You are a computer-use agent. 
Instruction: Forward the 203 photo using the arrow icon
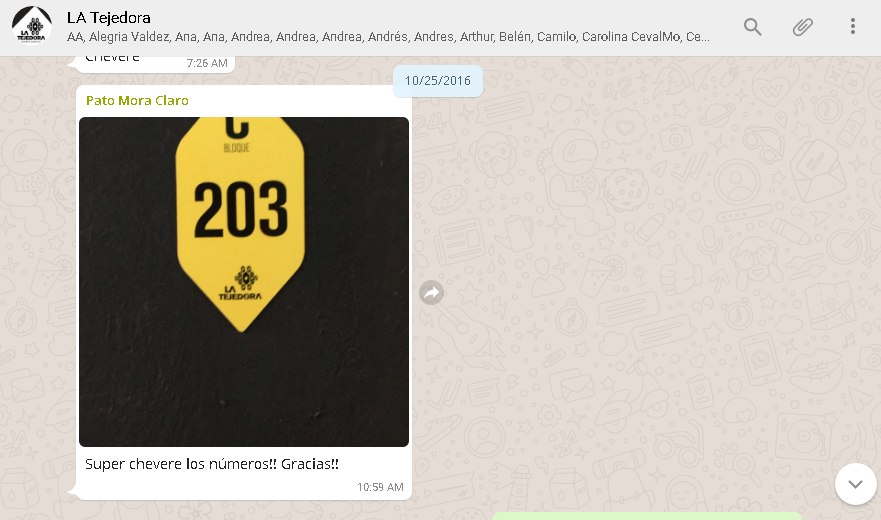[432, 293]
